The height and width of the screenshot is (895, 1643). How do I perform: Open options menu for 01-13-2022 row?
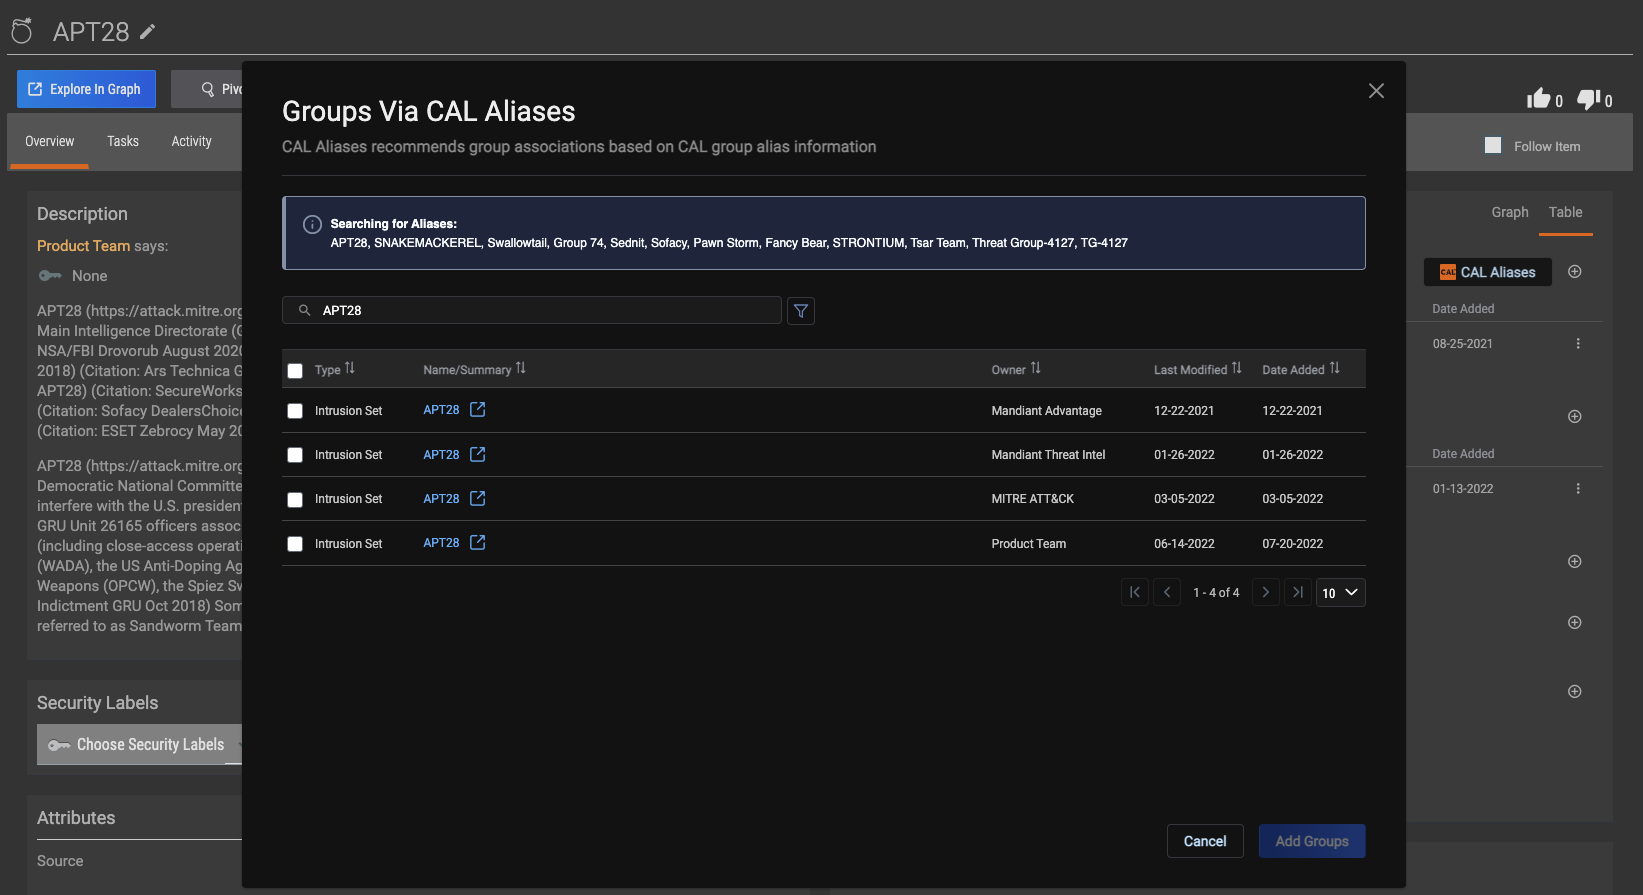coord(1578,489)
